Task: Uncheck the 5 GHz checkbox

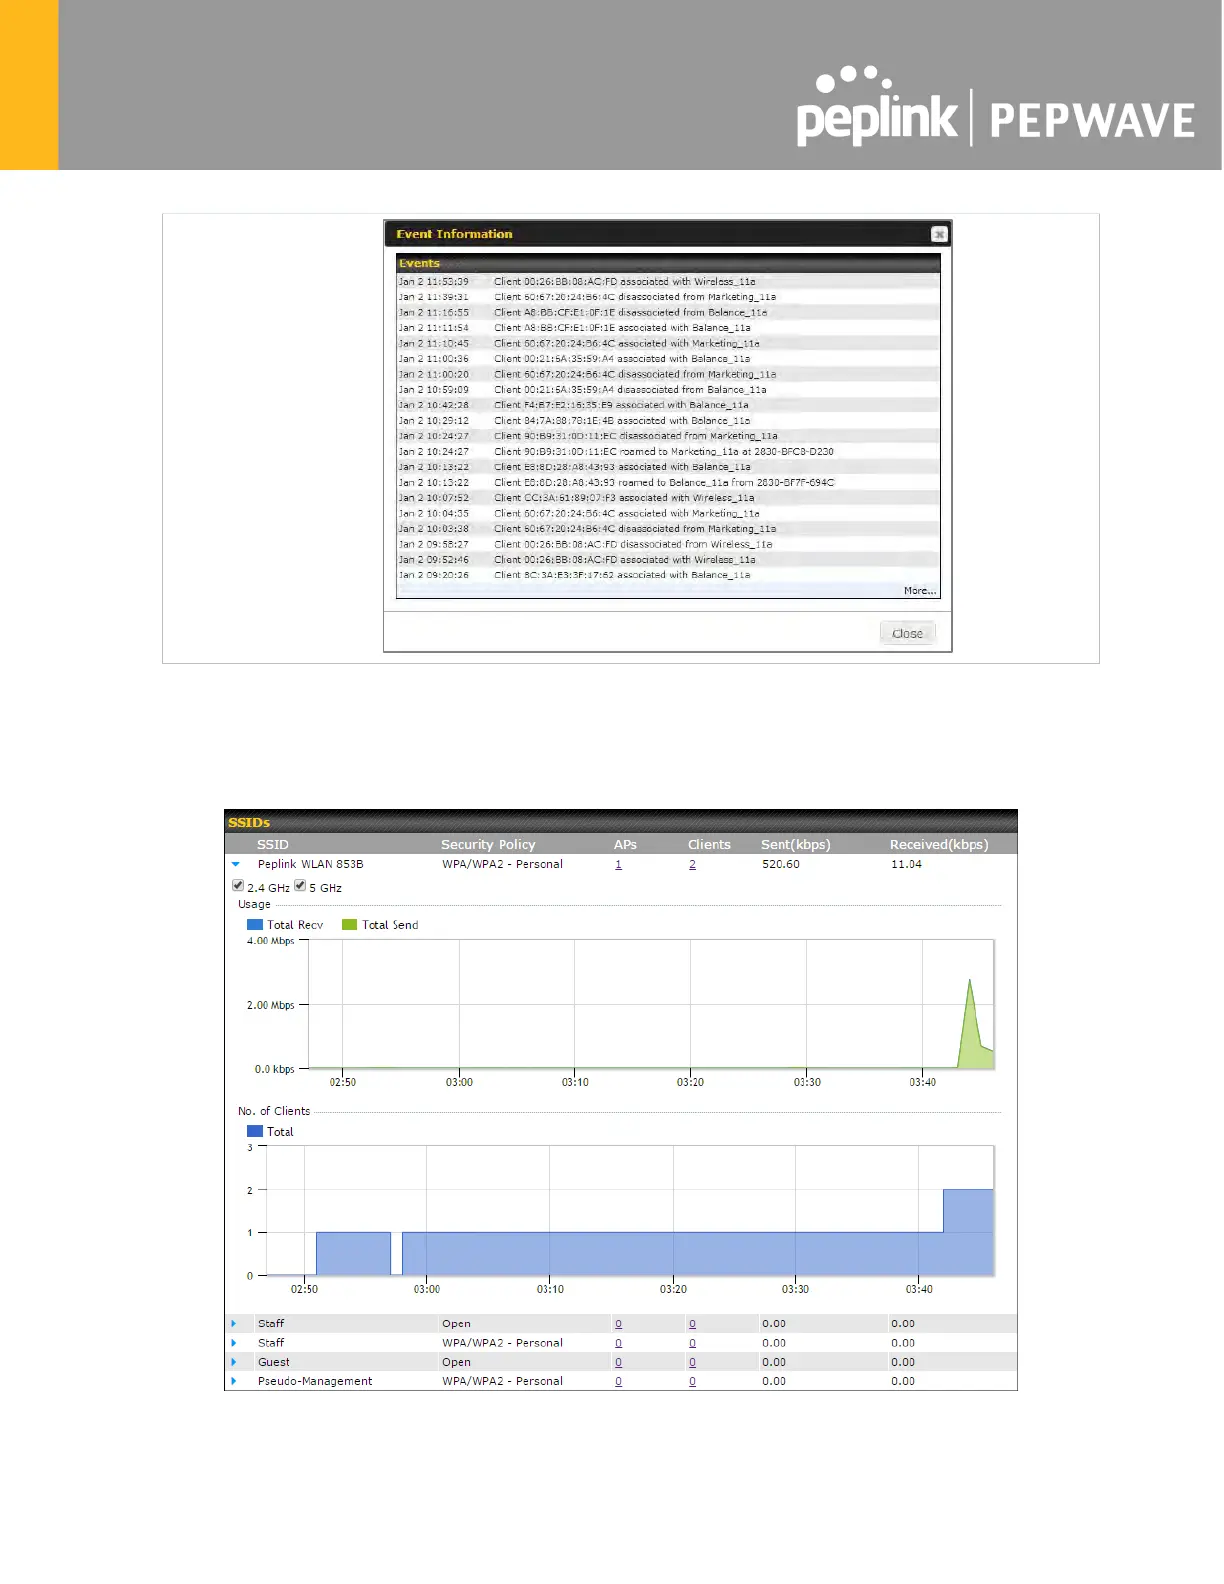Action: tap(300, 886)
